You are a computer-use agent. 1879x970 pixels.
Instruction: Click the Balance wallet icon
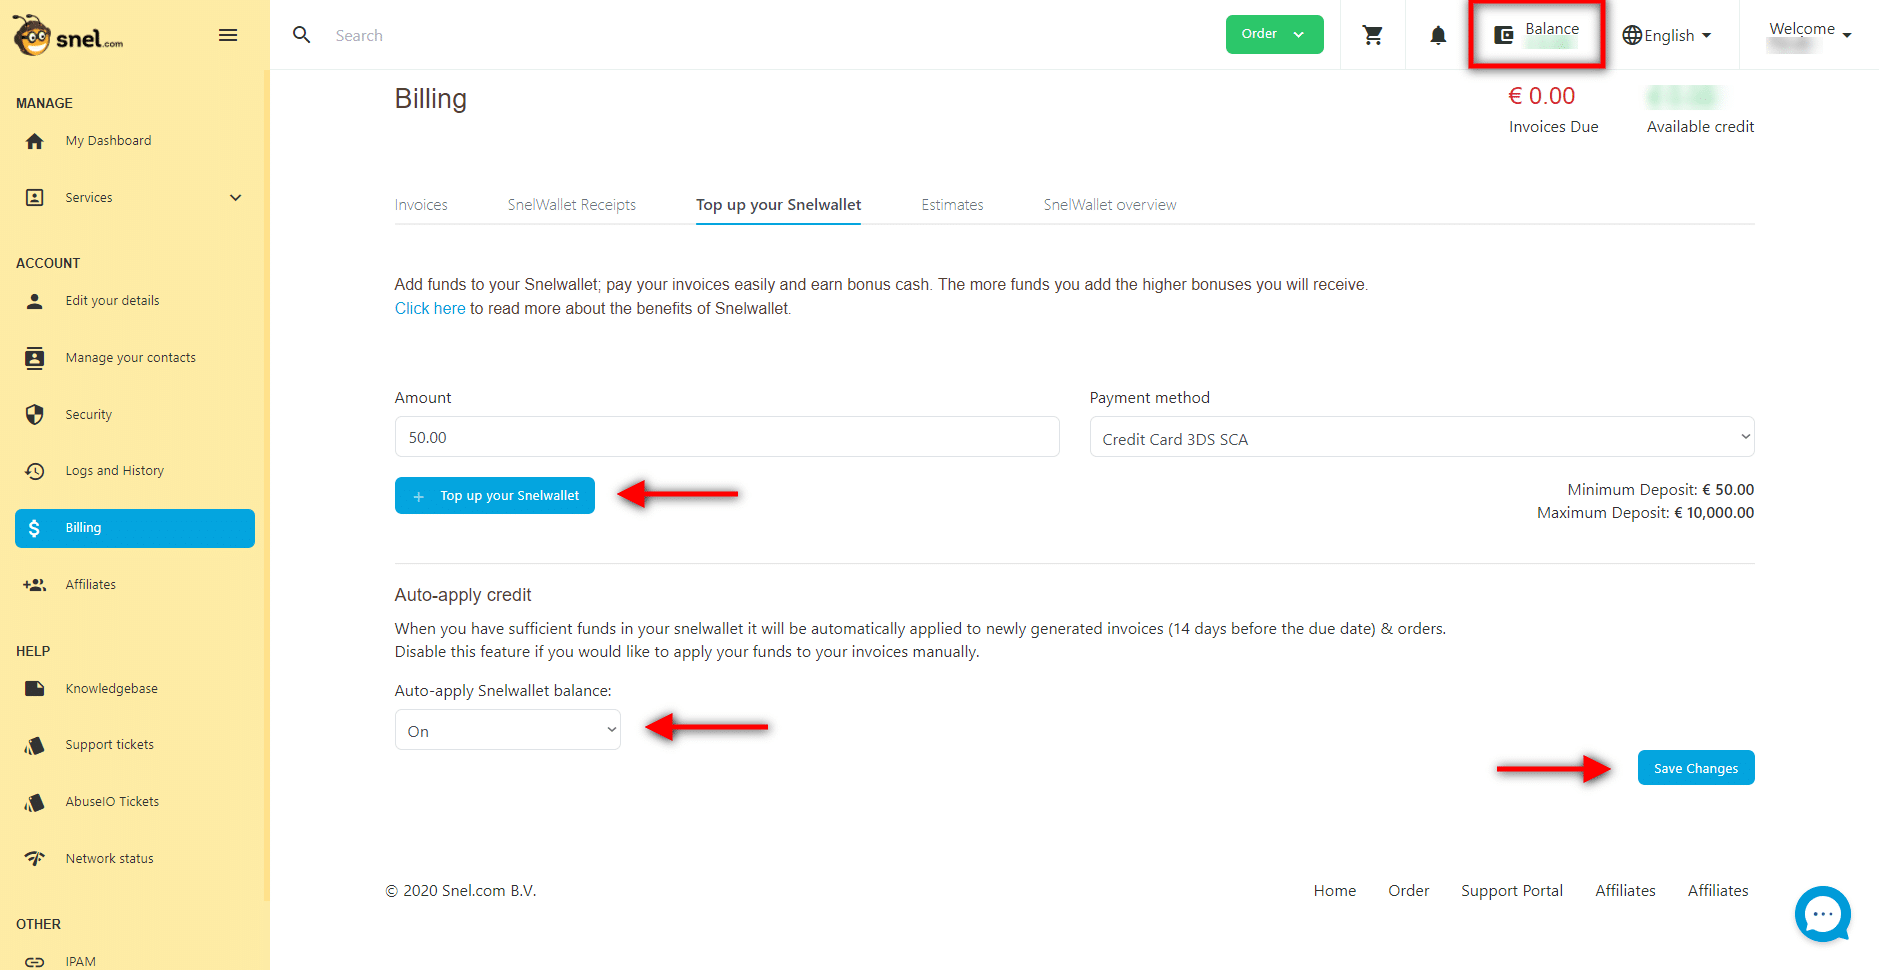point(1504,35)
